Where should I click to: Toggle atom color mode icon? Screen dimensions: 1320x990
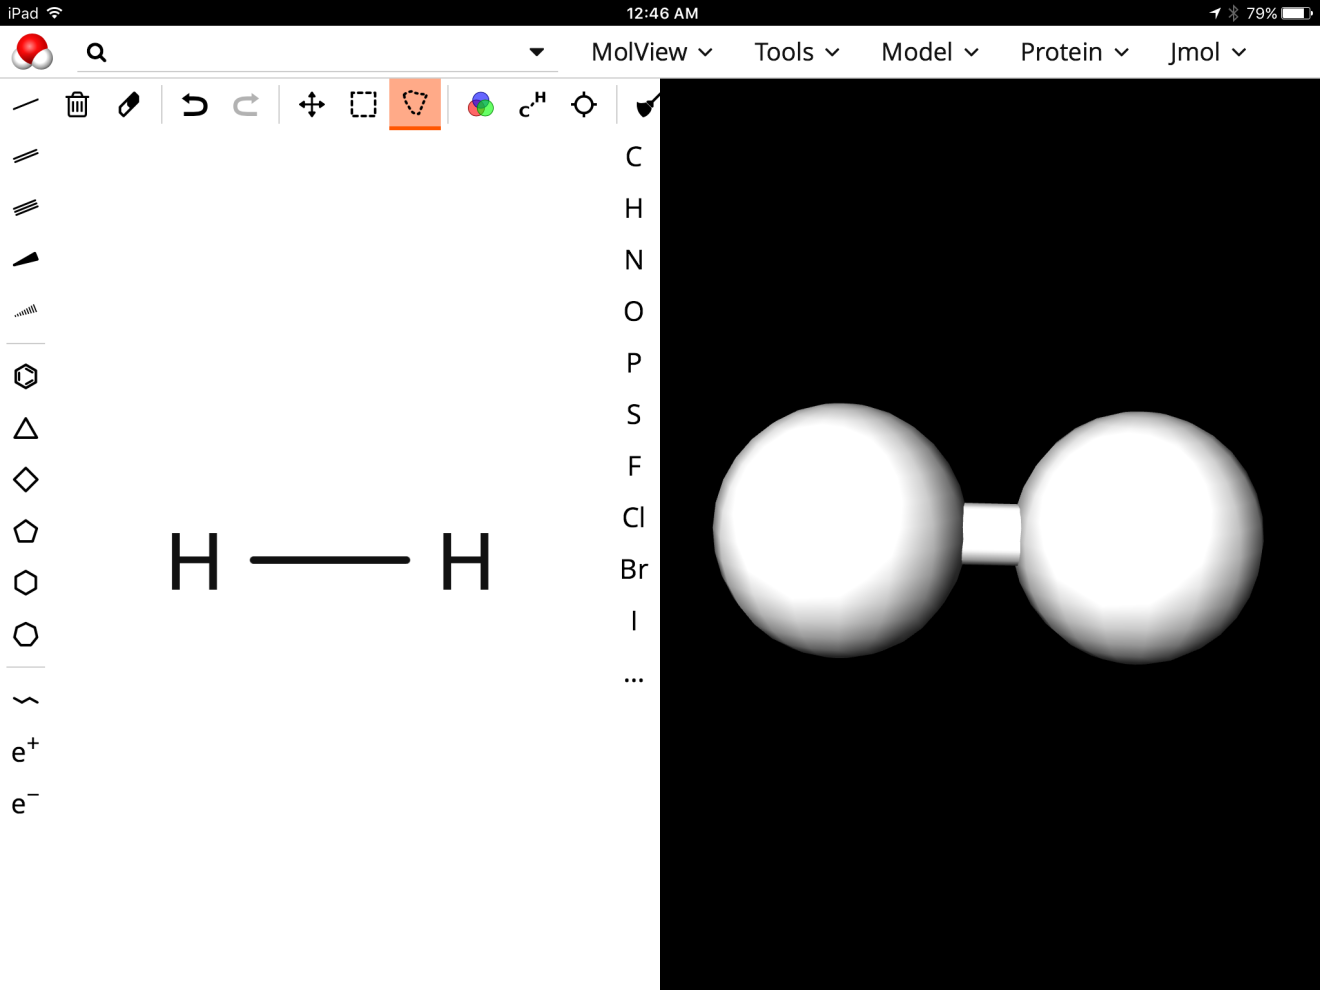(x=481, y=104)
